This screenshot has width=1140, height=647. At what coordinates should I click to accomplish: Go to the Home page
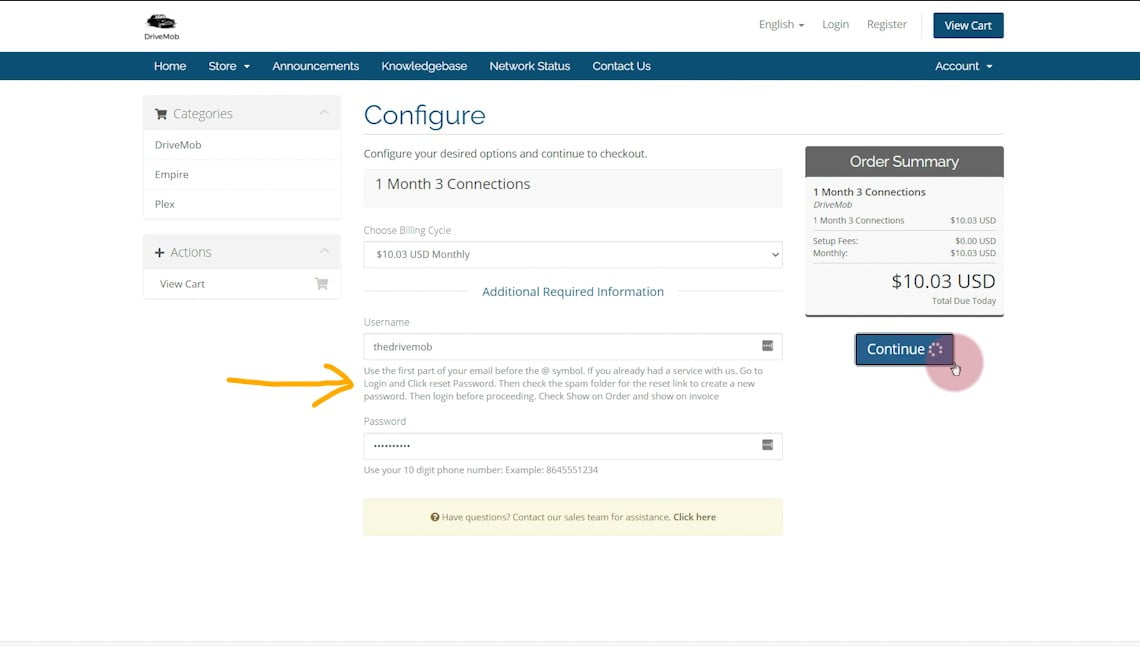(170, 66)
